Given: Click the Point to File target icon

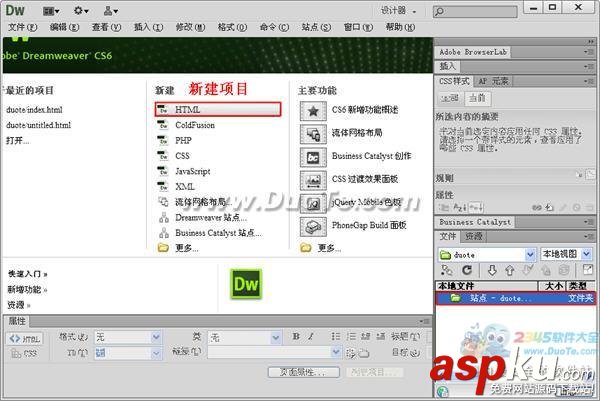Looking at the screenshot, I should coord(350,353).
